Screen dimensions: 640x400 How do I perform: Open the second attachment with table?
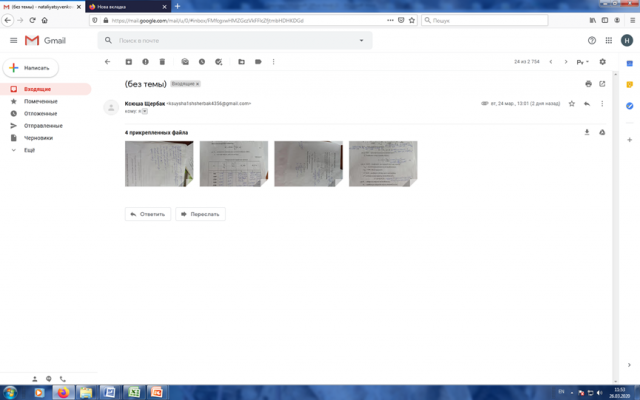pos(234,164)
